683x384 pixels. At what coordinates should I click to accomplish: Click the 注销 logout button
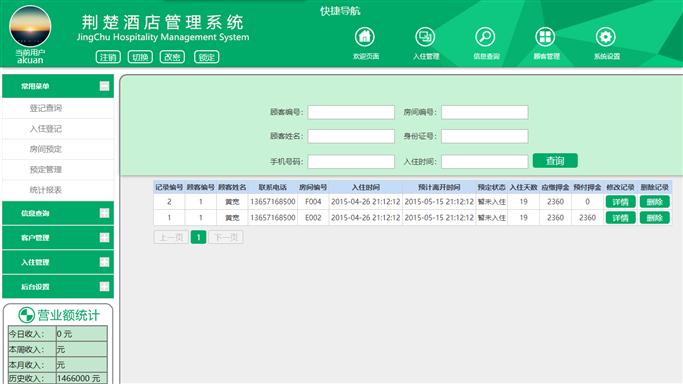tap(108, 57)
